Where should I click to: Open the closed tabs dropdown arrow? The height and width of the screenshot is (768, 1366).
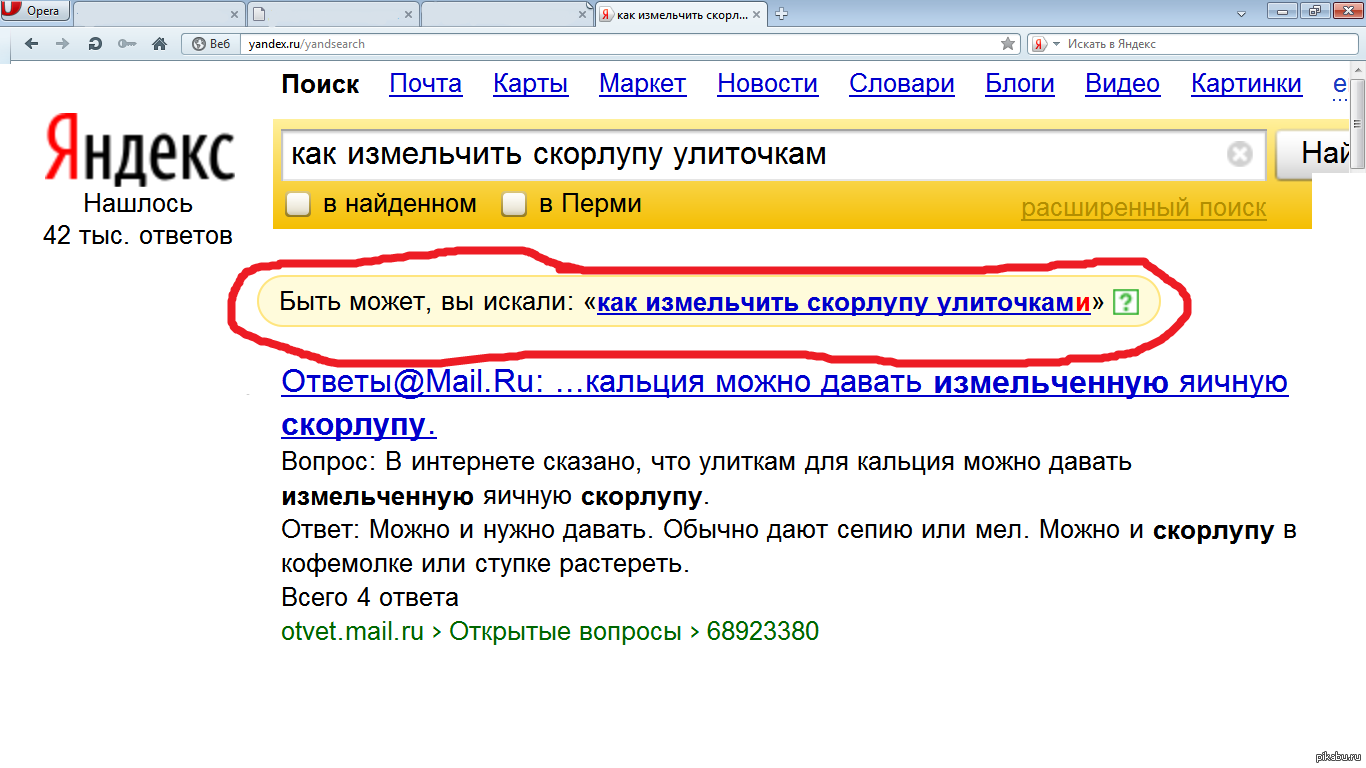point(1241,14)
